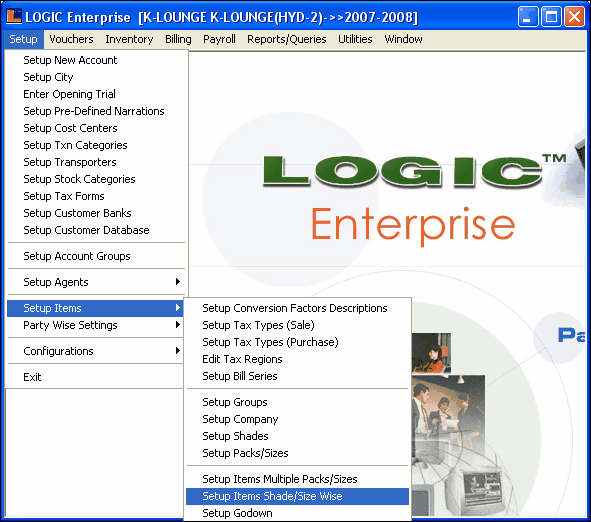Choose Setup Groups in submenu
Viewport: 591px width, 522px height.
297,402
